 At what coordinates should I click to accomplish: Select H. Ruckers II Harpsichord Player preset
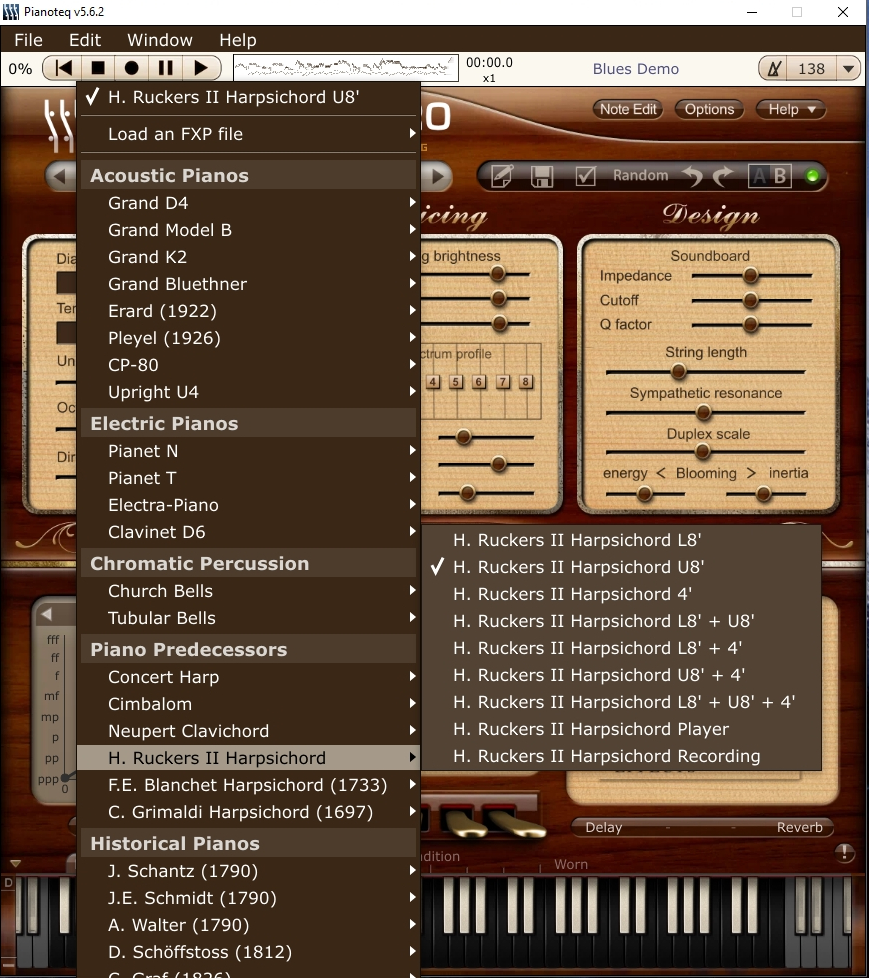[621, 729]
